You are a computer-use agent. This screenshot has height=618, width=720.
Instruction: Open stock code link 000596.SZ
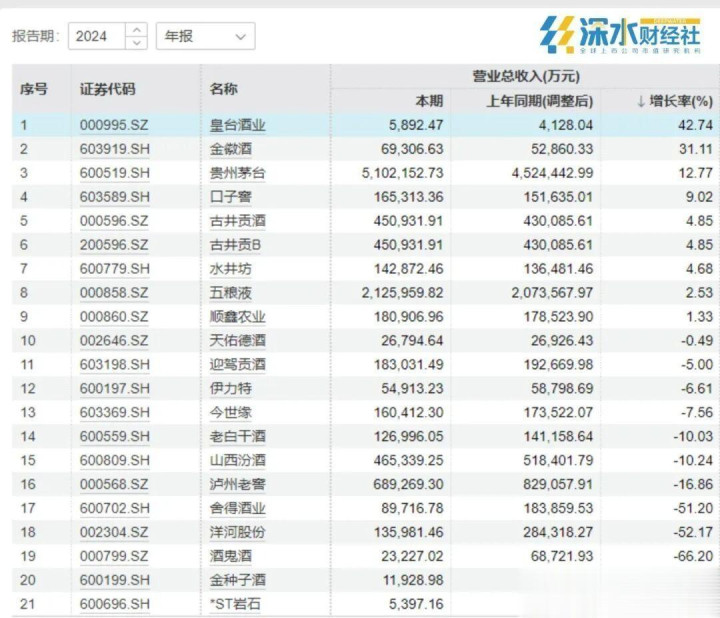tap(114, 221)
